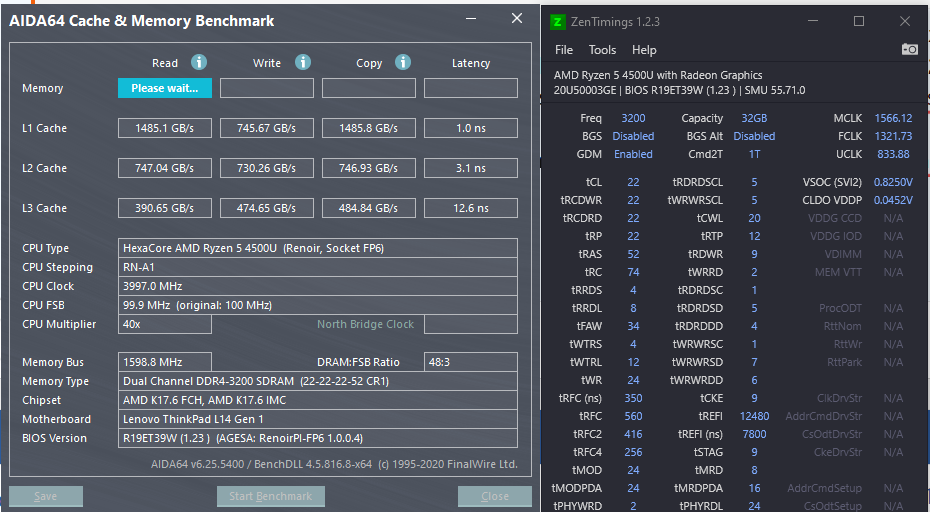Click the L2 Cache latency 3.1 ns
The width and height of the screenshot is (930, 512).
471,168
